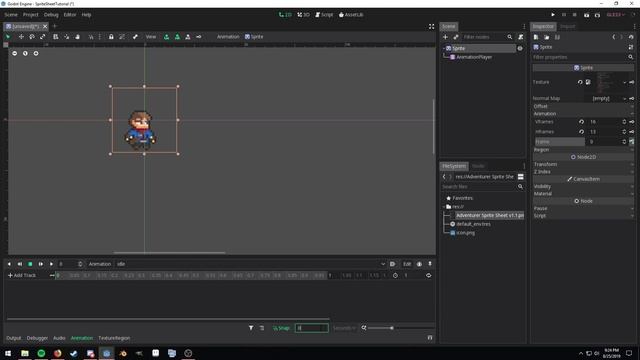Screen dimensions: 640x360
Task: Expand the Material section in Inspector
Action: [583, 194]
